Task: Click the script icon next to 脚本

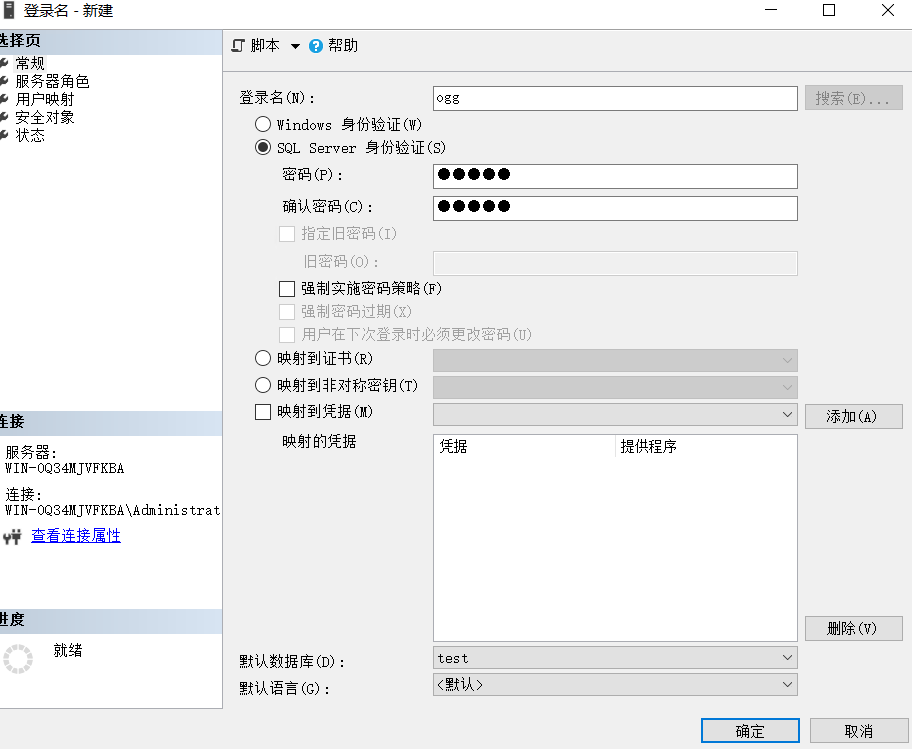Action: click(238, 45)
